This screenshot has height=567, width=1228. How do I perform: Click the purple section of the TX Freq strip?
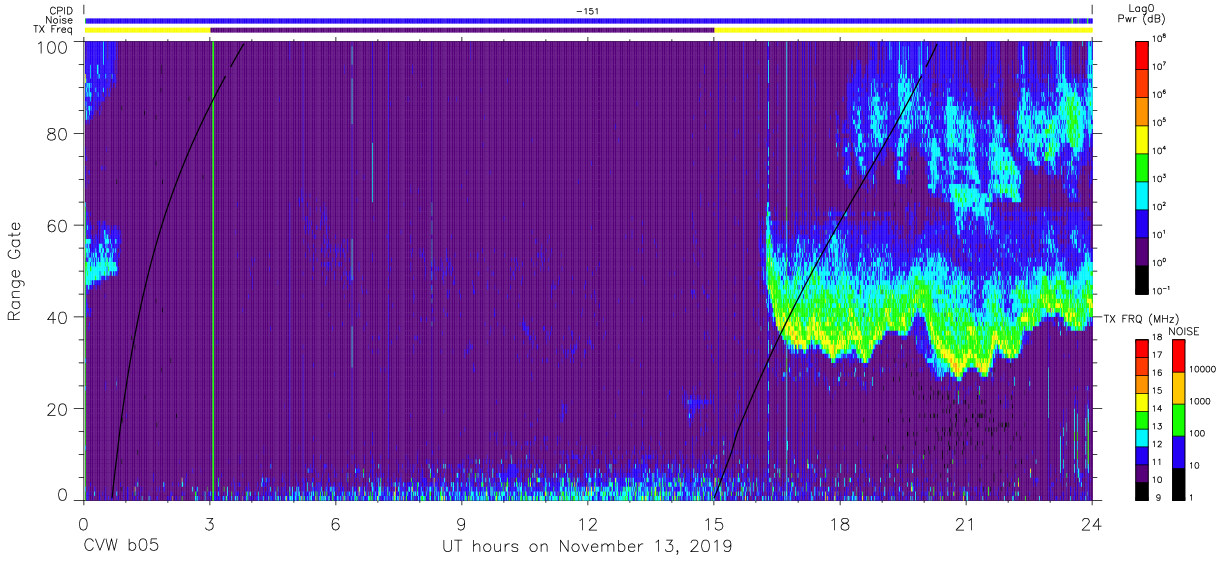click(462, 30)
